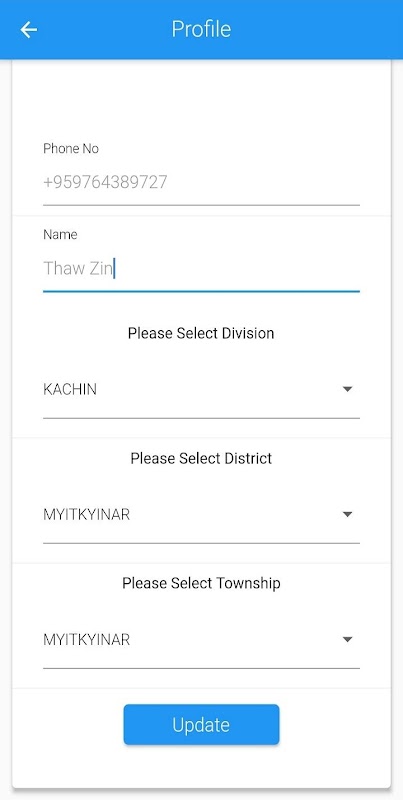Click the Name label
This screenshot has height=800, width=403.
coord(60,235)
